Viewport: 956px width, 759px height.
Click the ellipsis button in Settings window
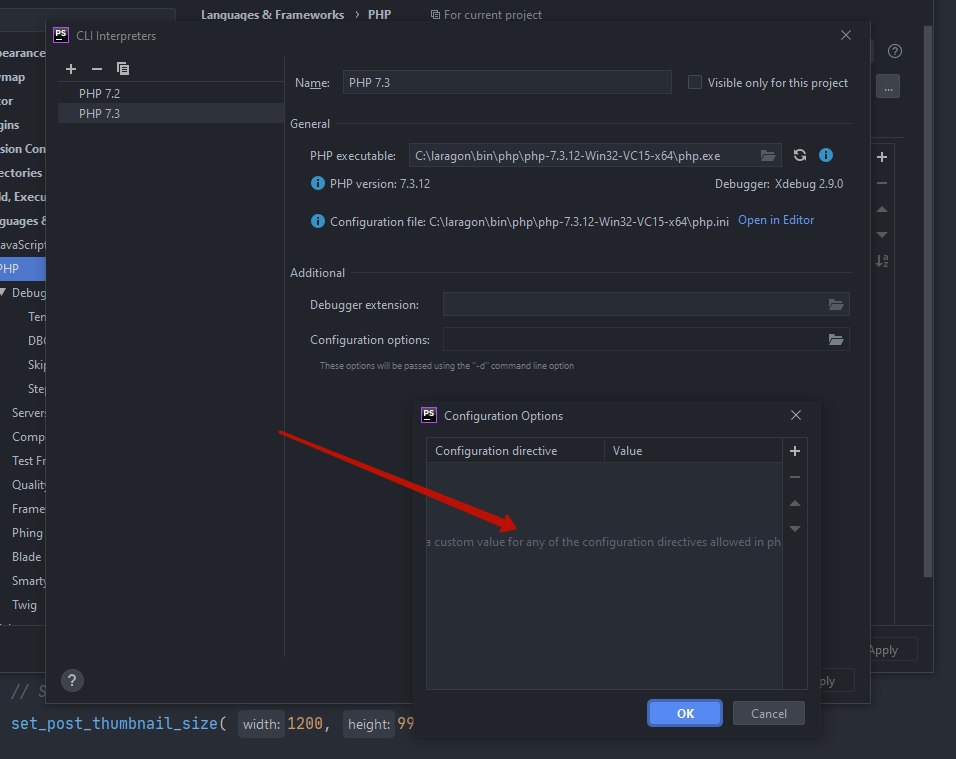coord(888,87)
